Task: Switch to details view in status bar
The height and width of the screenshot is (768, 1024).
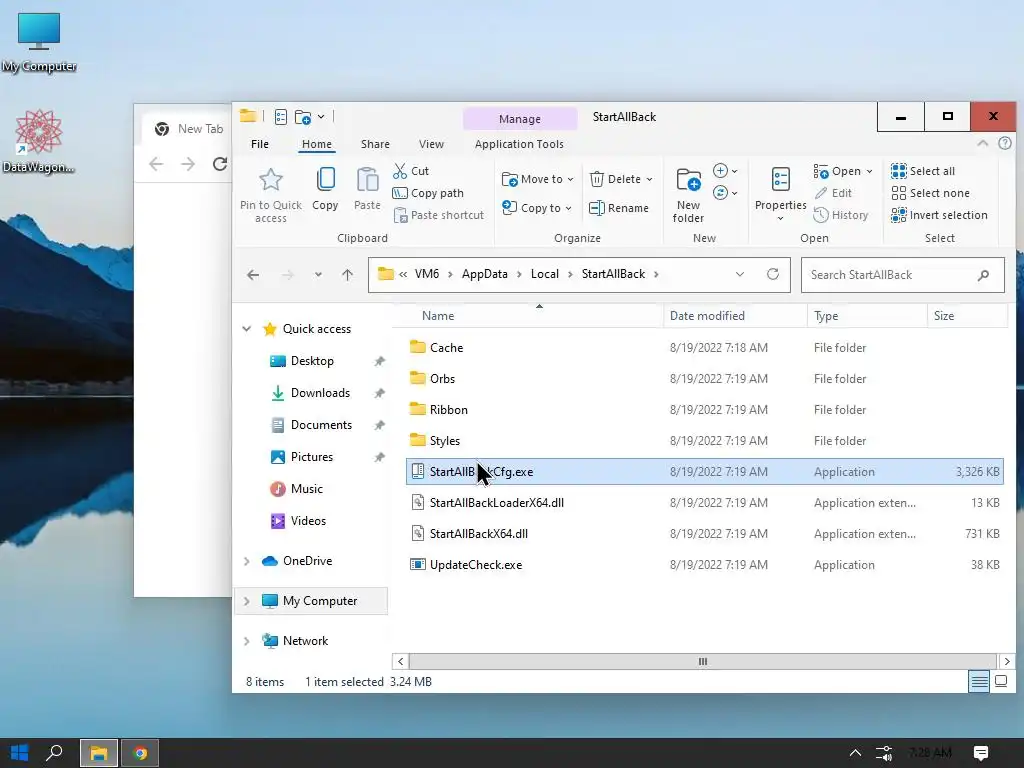Action: tap(979, 682)
